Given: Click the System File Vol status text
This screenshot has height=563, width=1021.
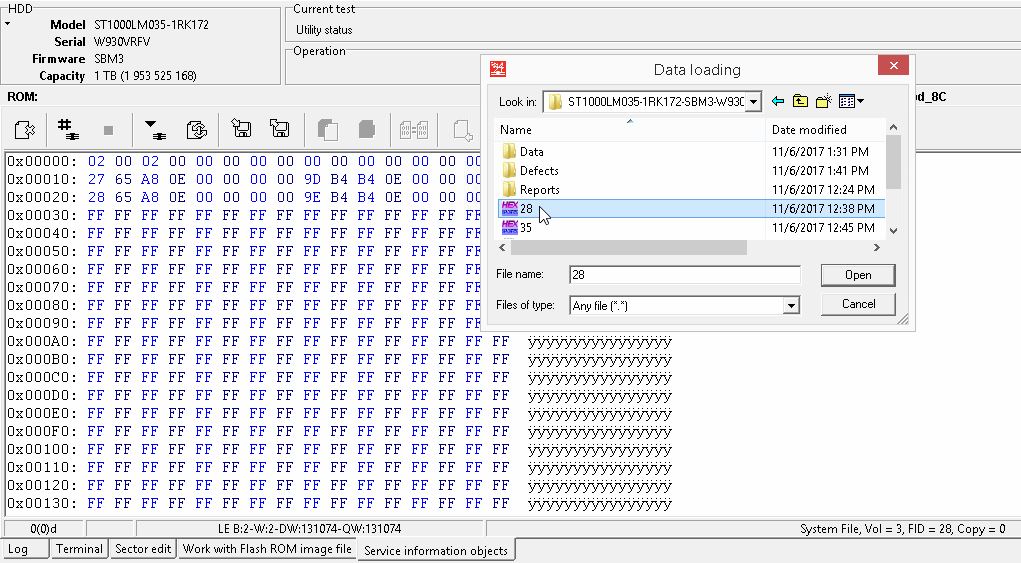Looking at the screenshot, I should [902, 529].
